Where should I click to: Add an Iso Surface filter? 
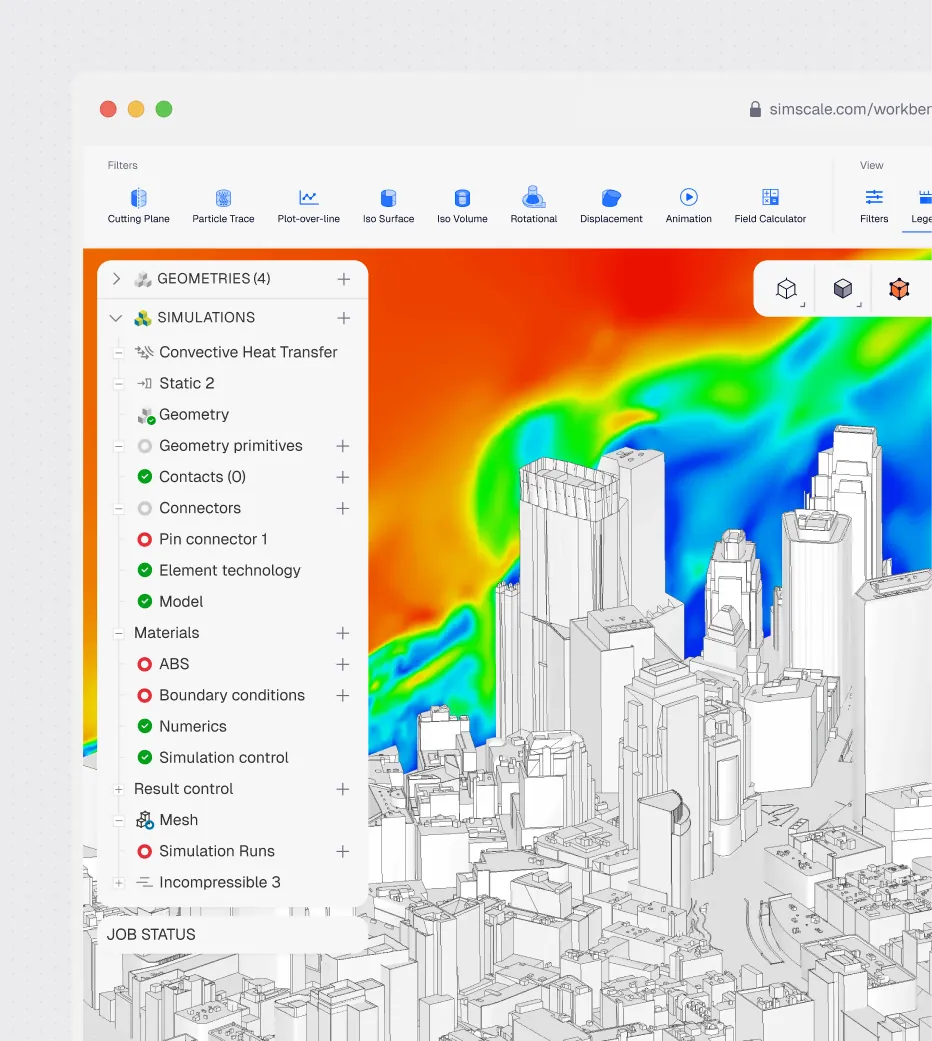click(x=388, y=205)
